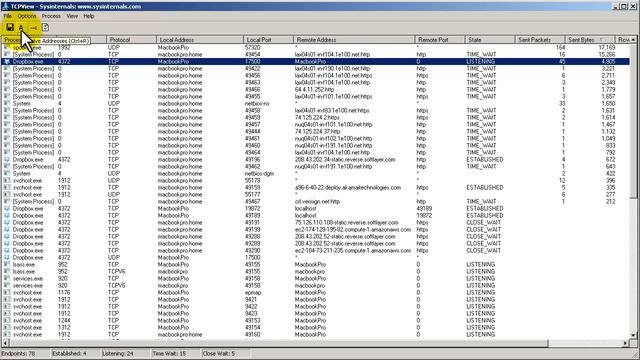Viewport: 640px width, 360px height.
Task: Click the horizontal scrollbar left arrow
Action: click(x=5, y=343)
